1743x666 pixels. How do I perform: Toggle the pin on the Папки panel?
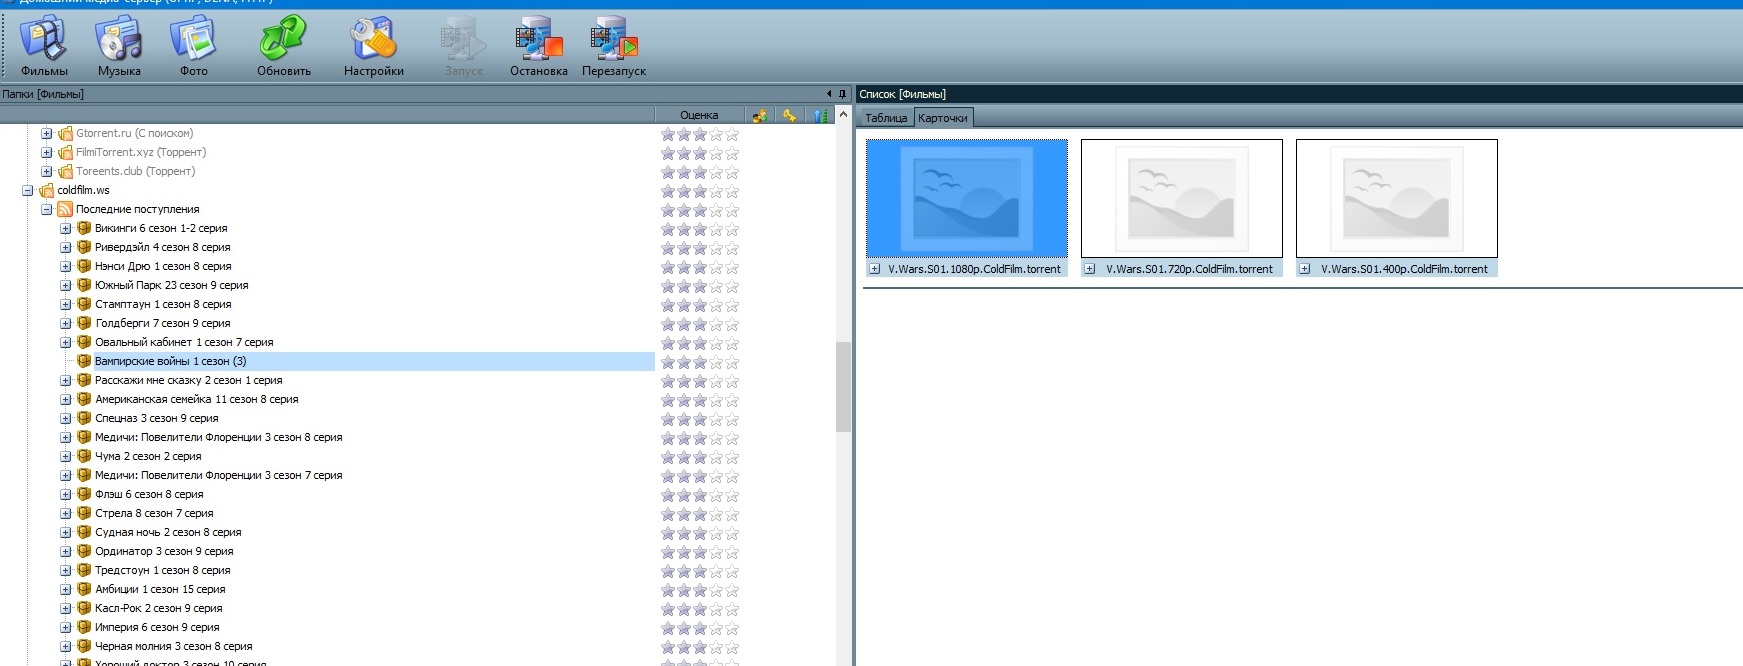[x=842, y=94]
